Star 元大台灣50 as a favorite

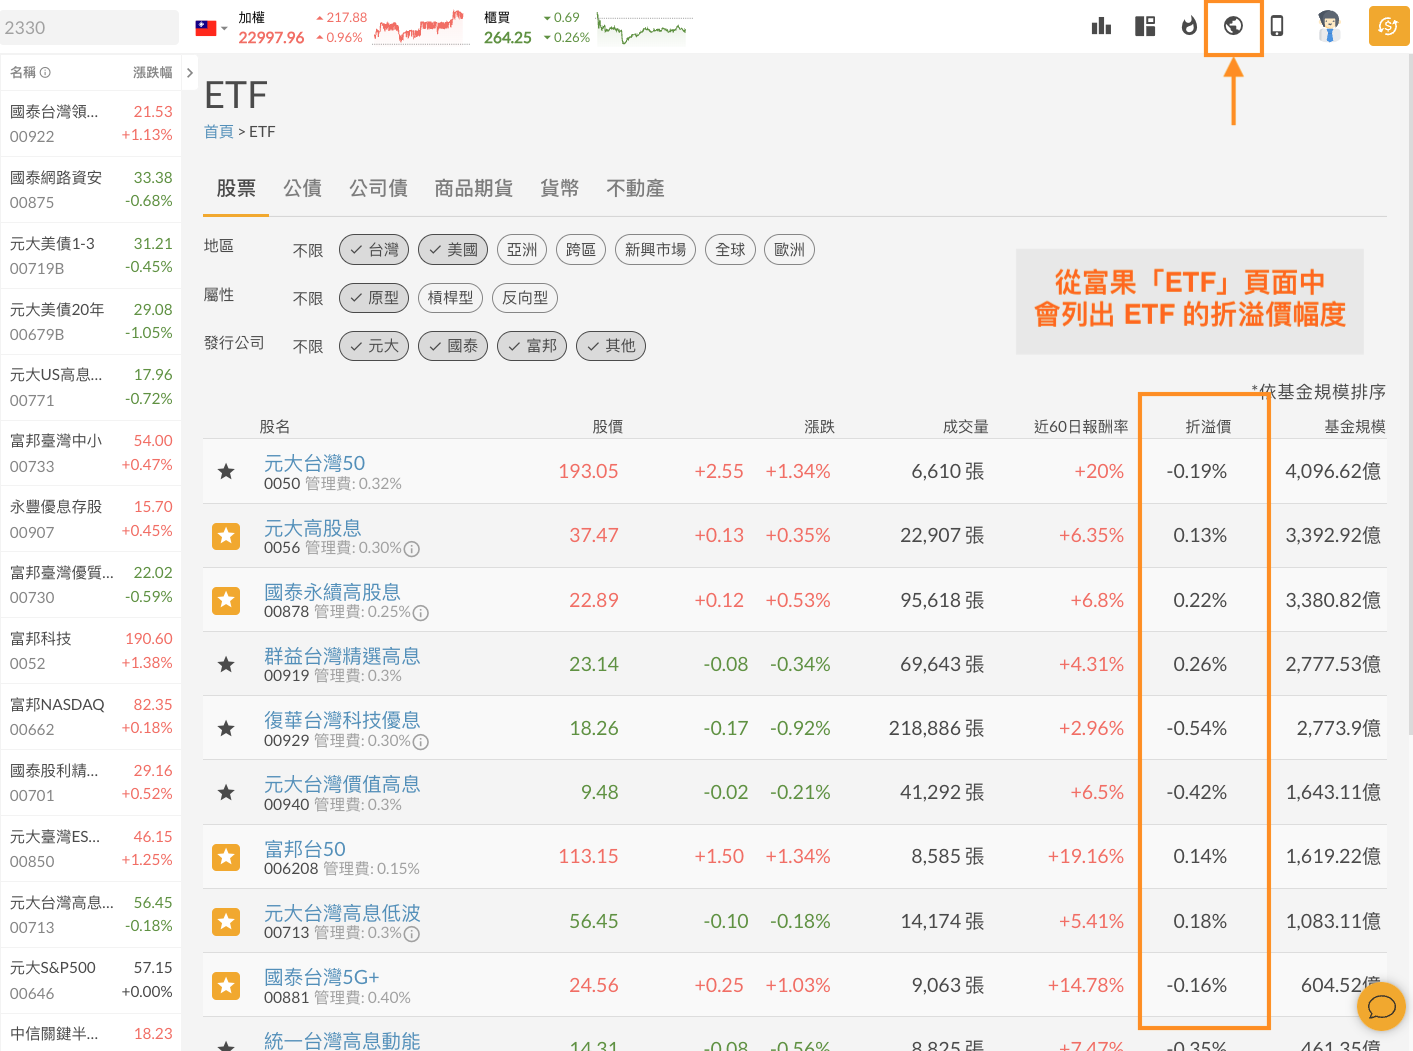click(226, 471)
